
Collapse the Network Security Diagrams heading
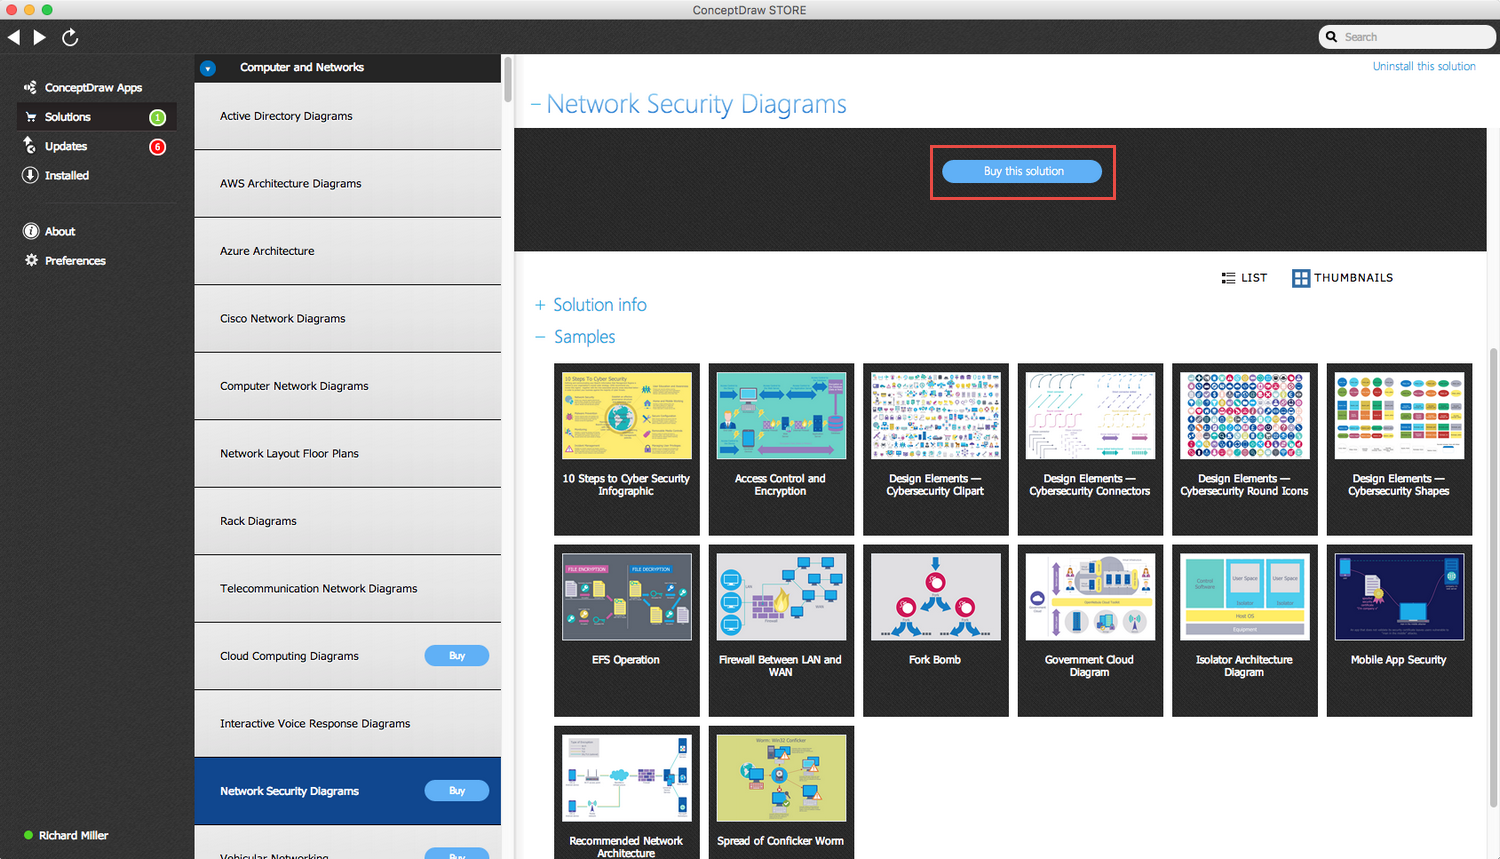pos(536,104)
